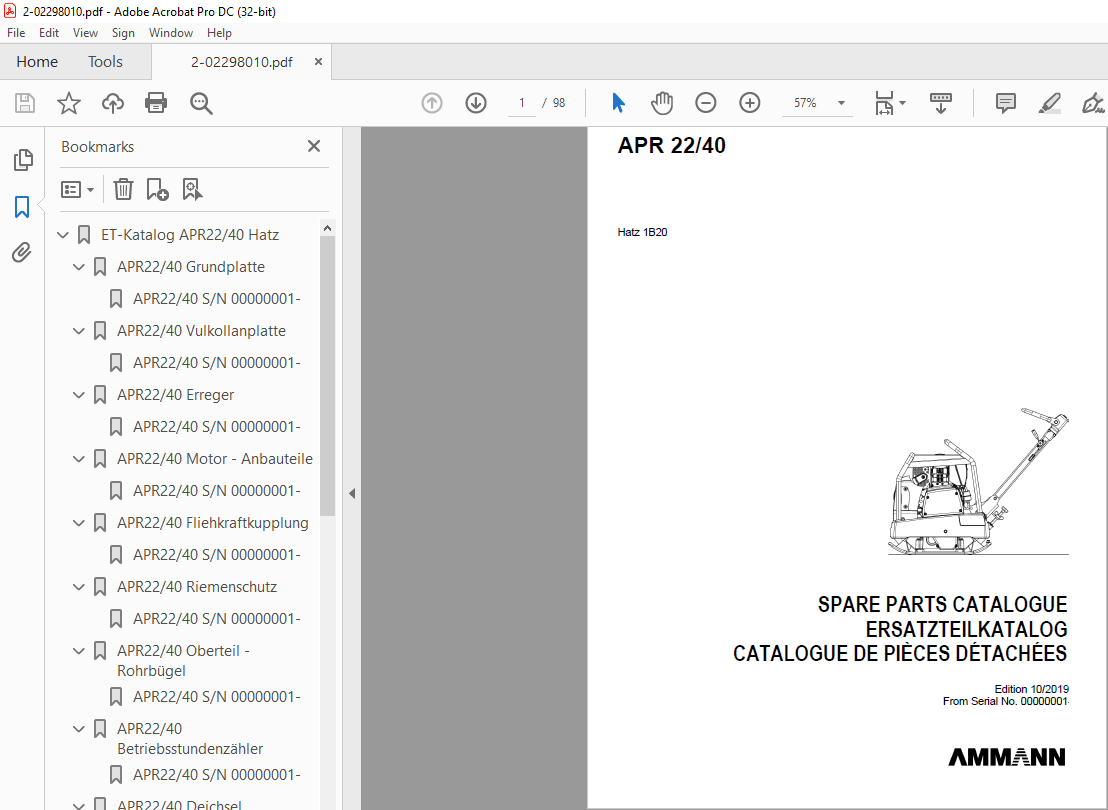Open S/N 00000001- under Grundplatte
This screenshot has height=810, width=1108.
coord(216,298)
